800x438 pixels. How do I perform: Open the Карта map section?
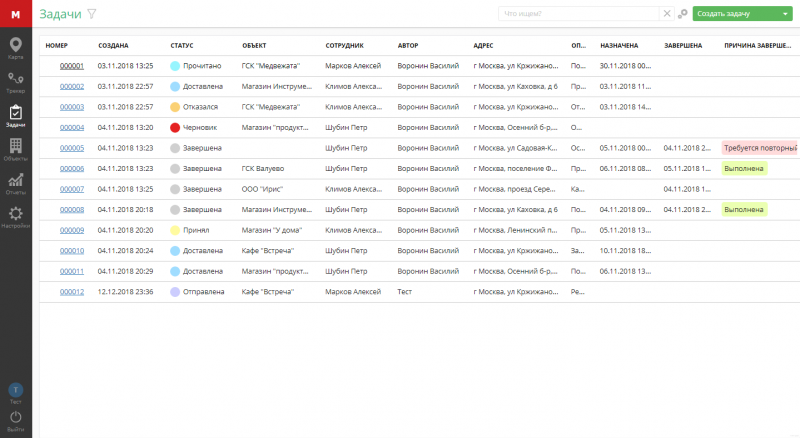15,47
